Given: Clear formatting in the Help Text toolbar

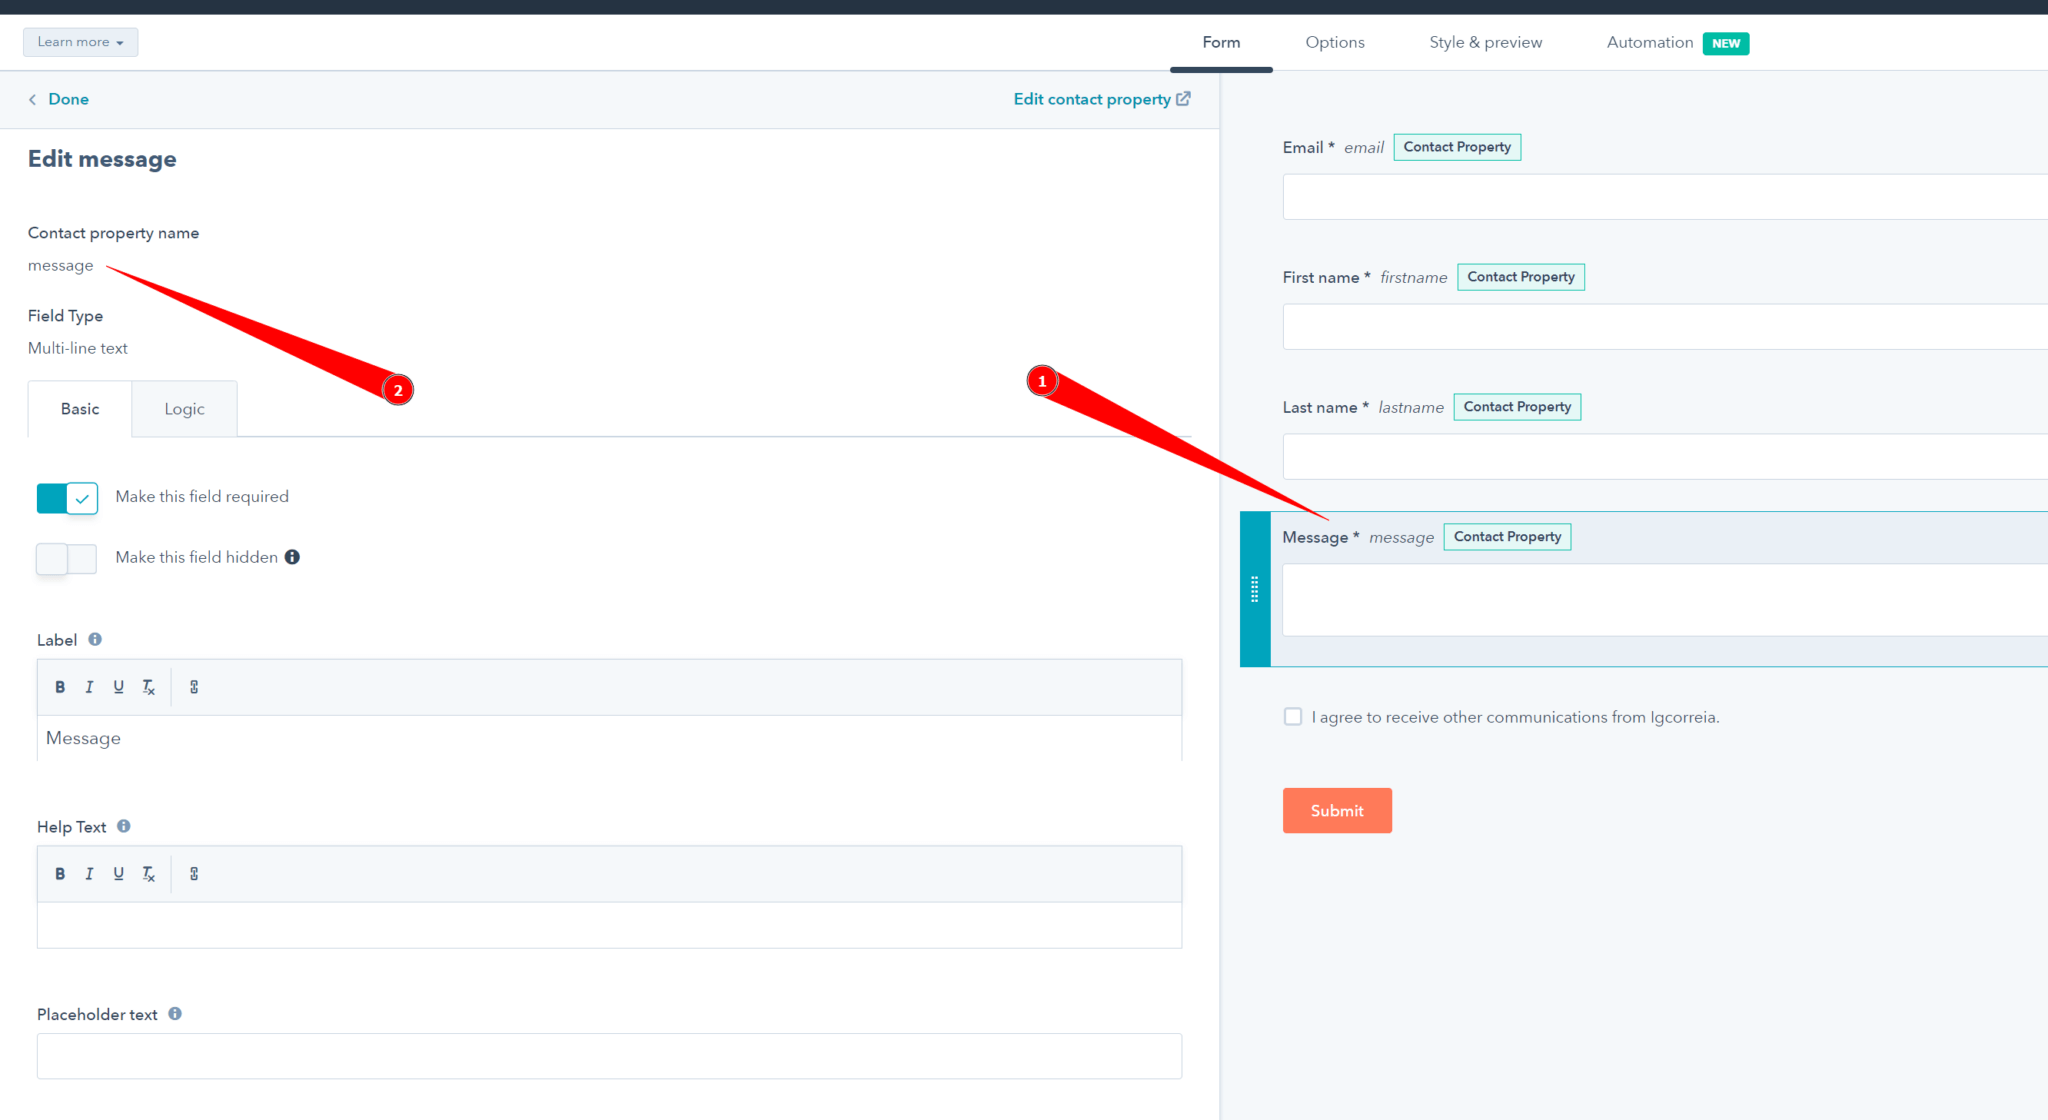Looking at the screenshot, I should click(x=148, y=874).
